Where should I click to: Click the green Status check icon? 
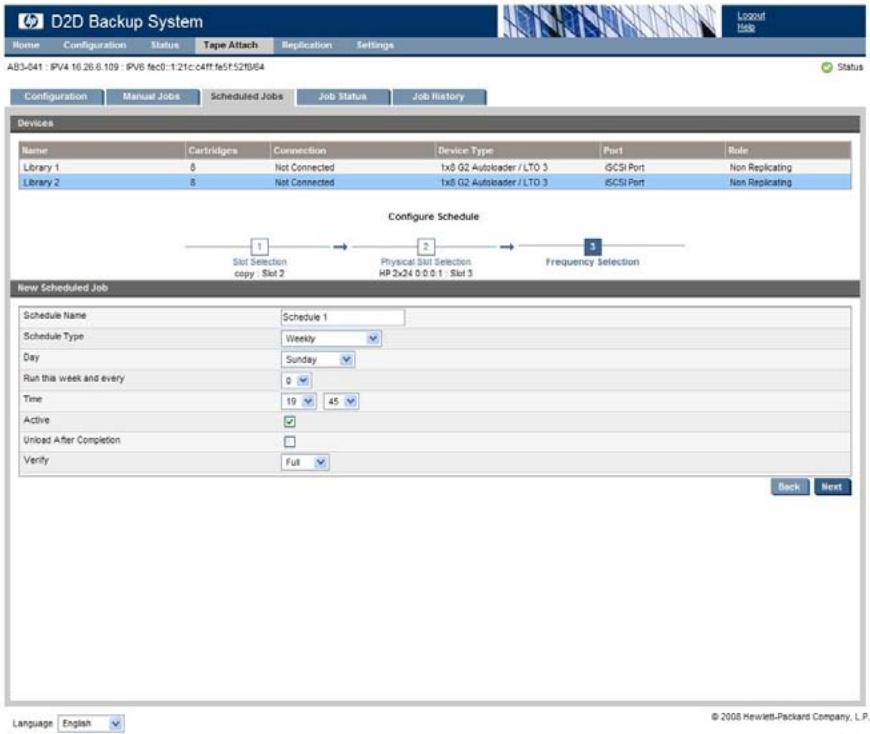tap(826, 67)
